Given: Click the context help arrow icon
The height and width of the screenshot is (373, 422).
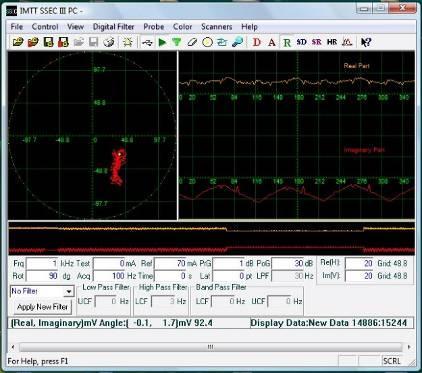Looking at the screenshot, I should click(x=366, y=42).
